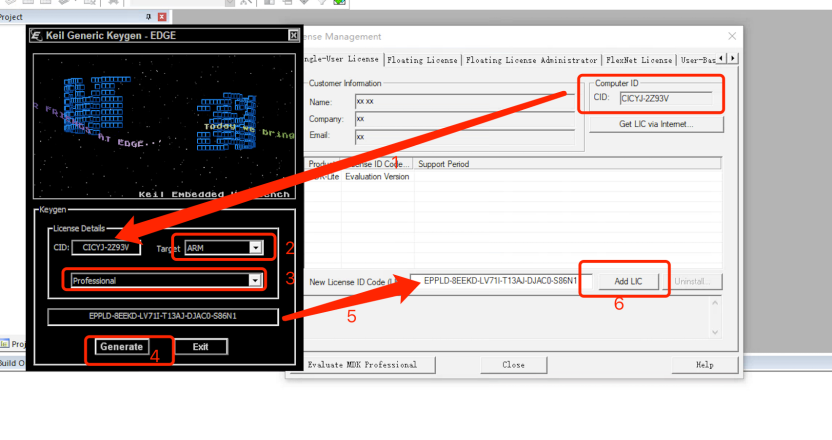Close the Project panel with red X
Viewport: 832px width, 440px height.
coord(162,17)
